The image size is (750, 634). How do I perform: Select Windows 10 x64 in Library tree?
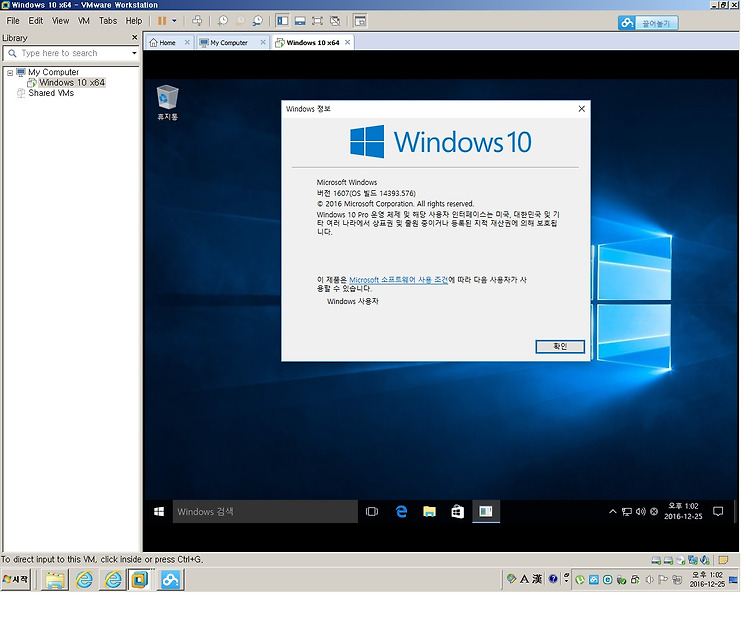(x=72, y=83)
